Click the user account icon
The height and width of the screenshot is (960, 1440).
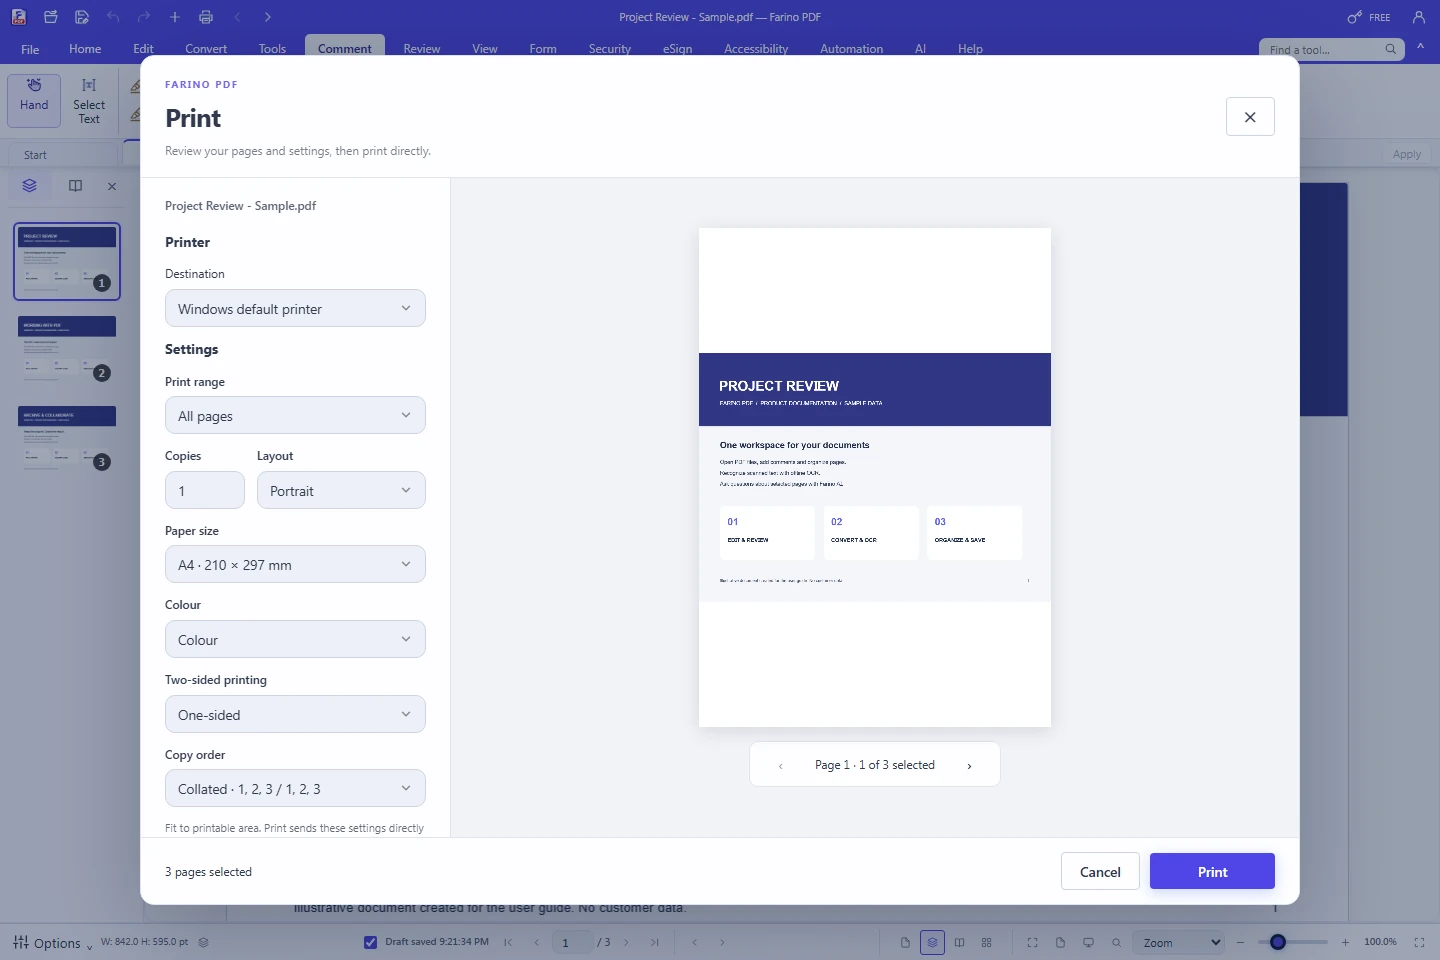click(1418, 17)
